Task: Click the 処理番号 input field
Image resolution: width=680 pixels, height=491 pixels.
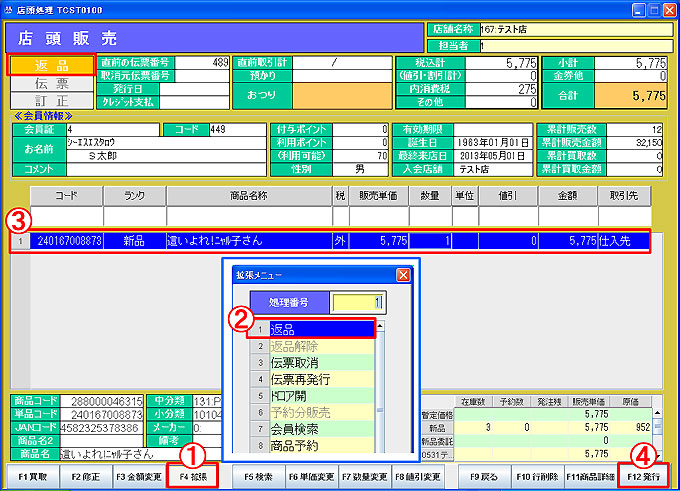Action: pos(357,302)
